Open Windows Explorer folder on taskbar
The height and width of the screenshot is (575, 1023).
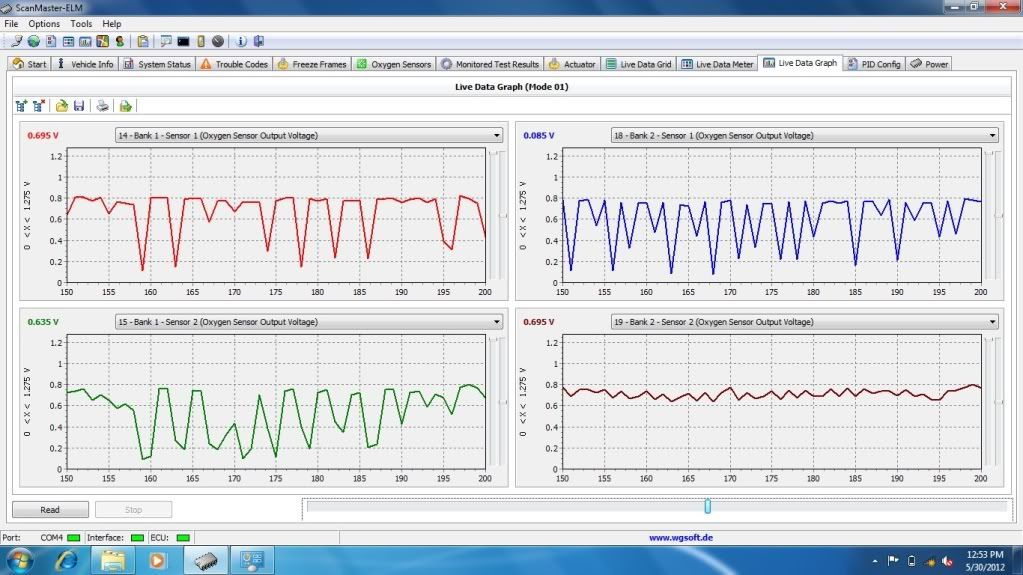coord(112,561)
